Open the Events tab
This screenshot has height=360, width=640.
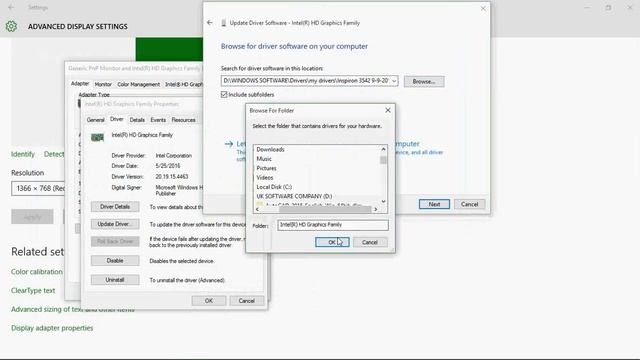pos(158,120)
